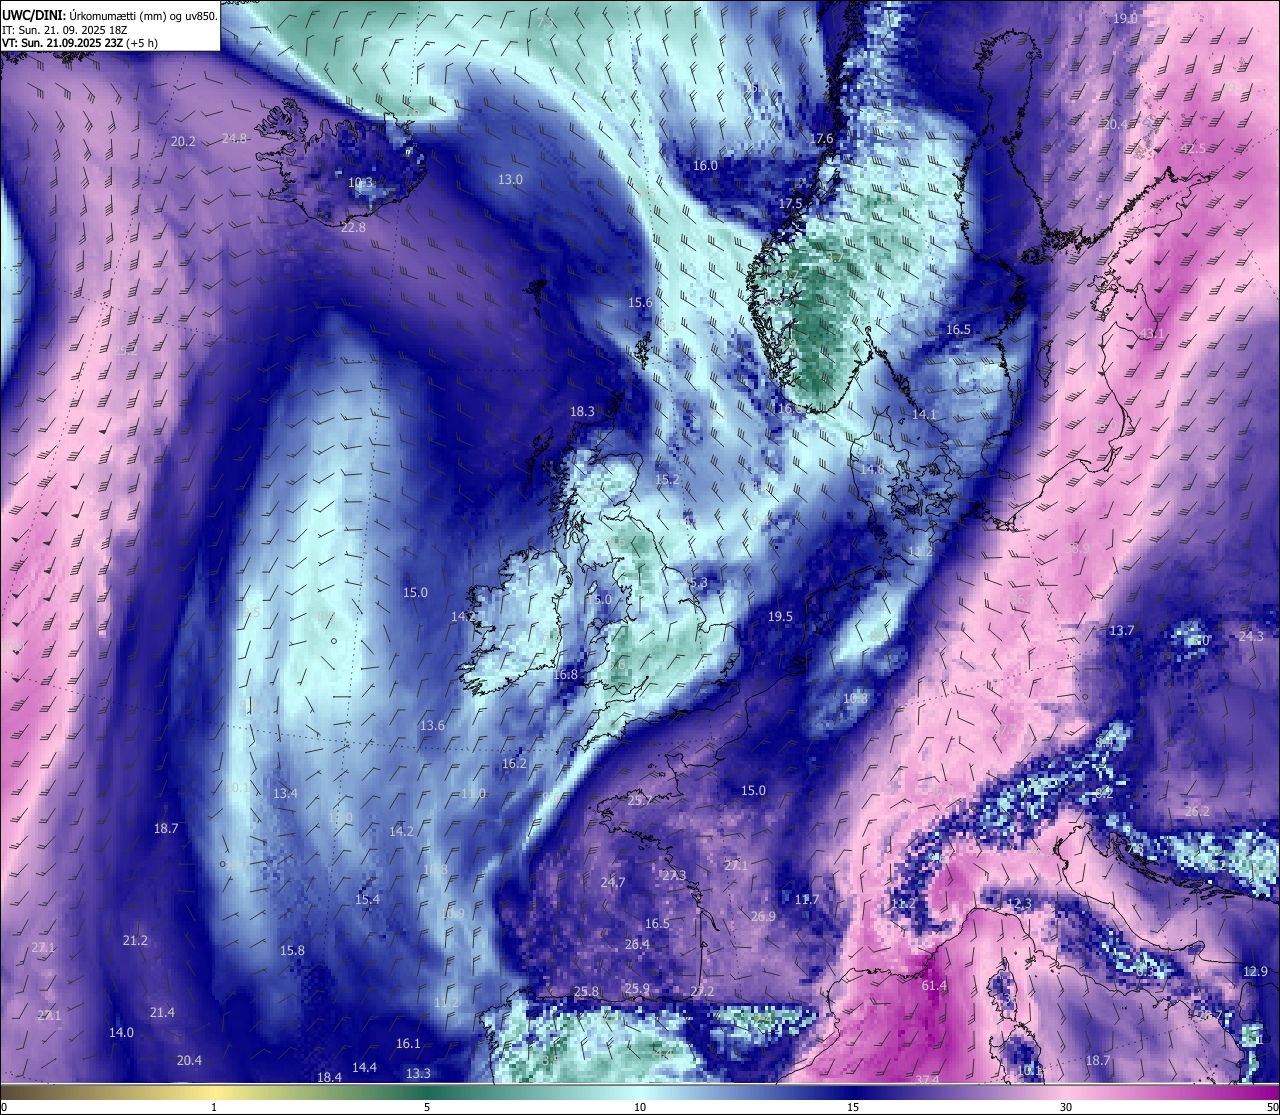Click the 61.4 value near Corsica
The image size is (1280, 1115).
[934, 985]
